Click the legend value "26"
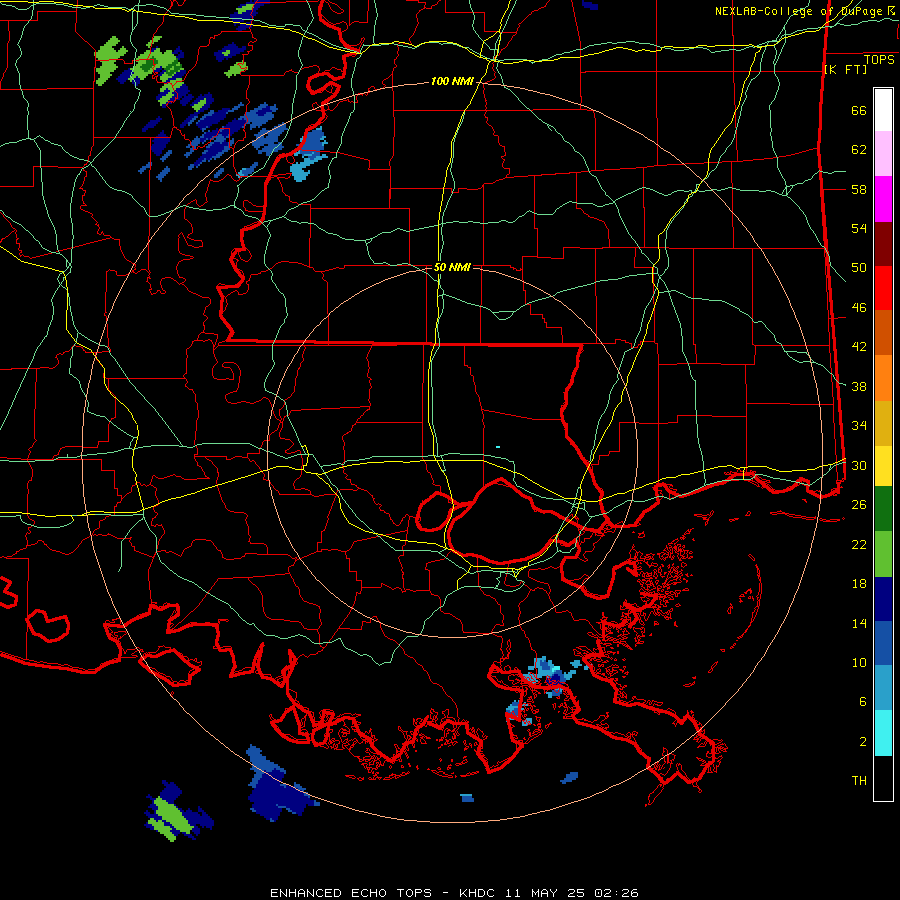This screenshot has height=900, width=900. click(x=859, y=505)
